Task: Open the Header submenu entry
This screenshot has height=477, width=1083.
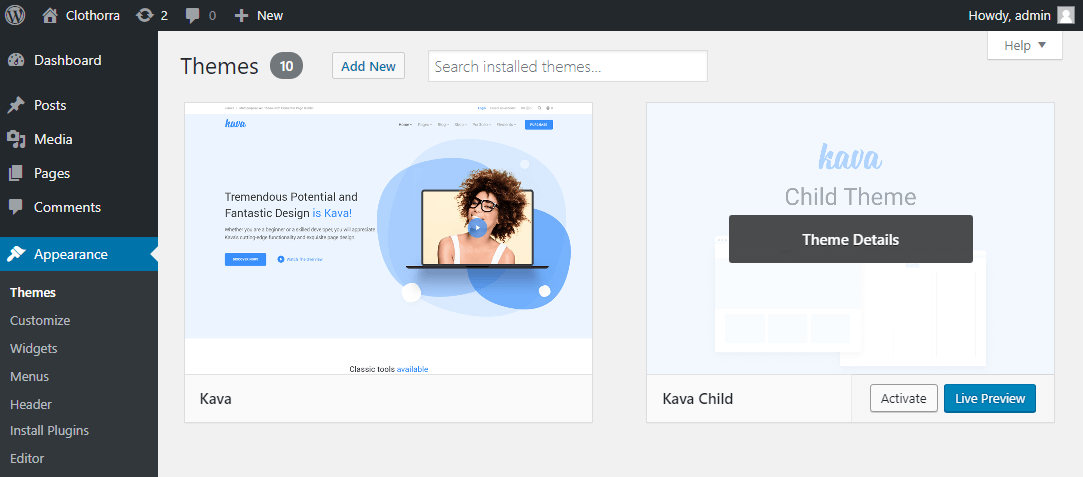Action: pos(31,405)
